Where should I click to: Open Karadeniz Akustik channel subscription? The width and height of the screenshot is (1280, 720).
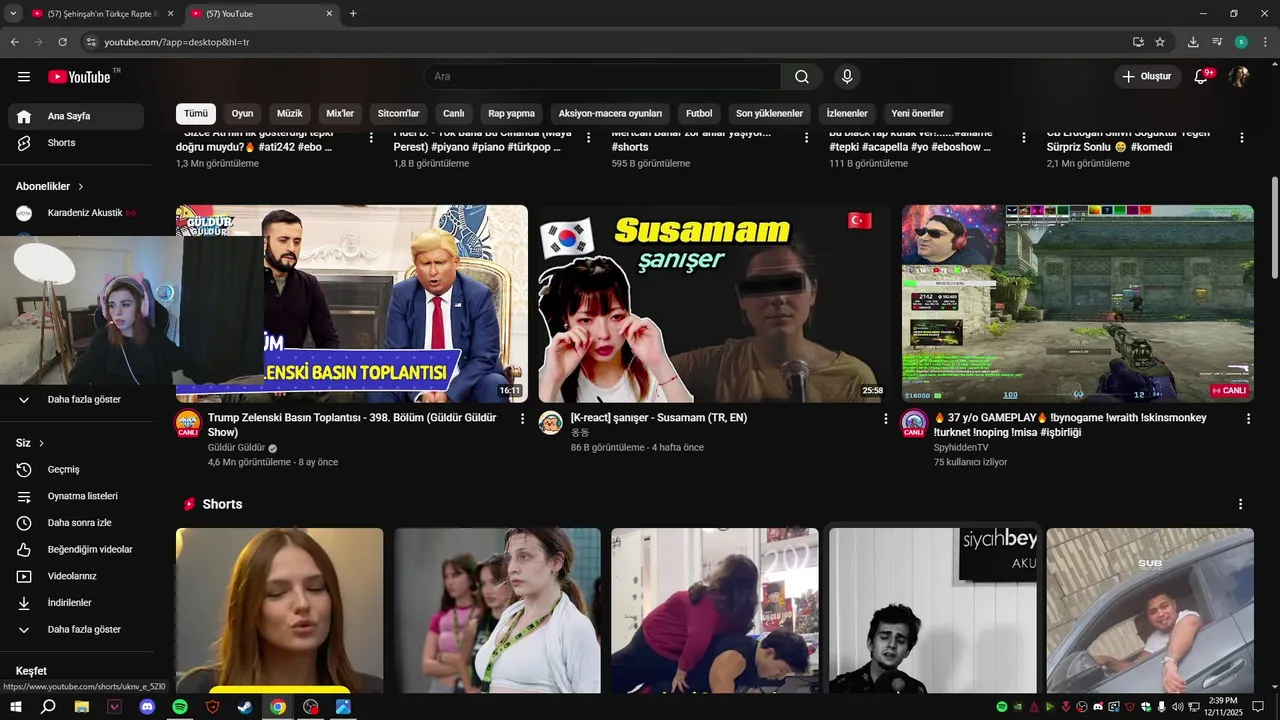[76, 213]
